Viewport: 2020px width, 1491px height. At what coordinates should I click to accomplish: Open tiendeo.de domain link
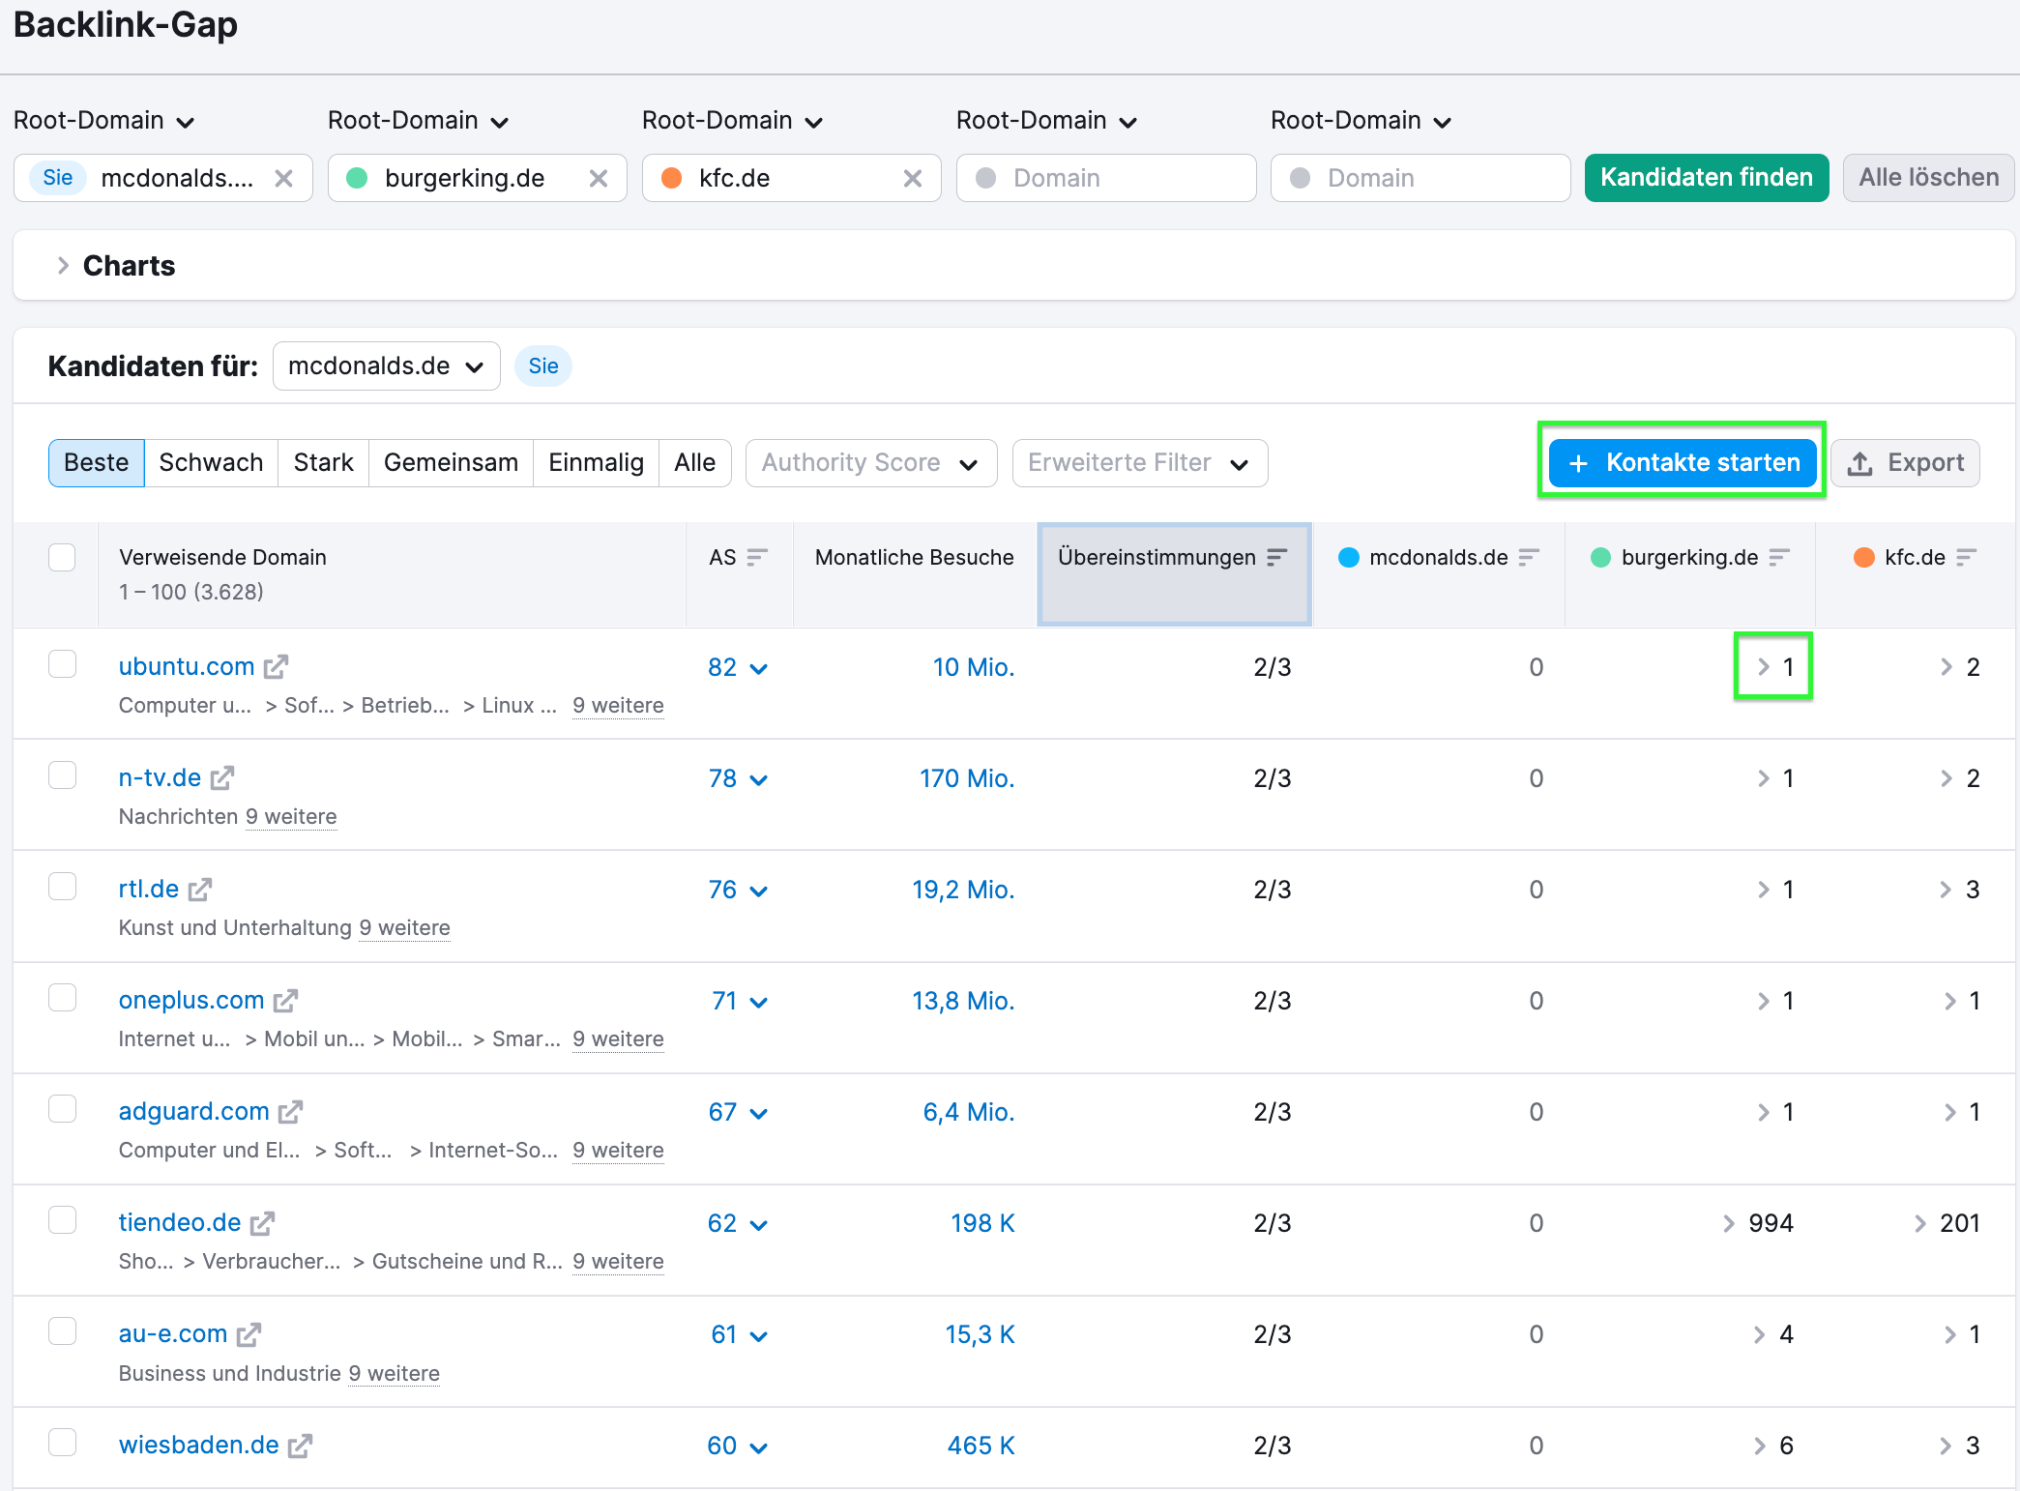point(179,1222)
